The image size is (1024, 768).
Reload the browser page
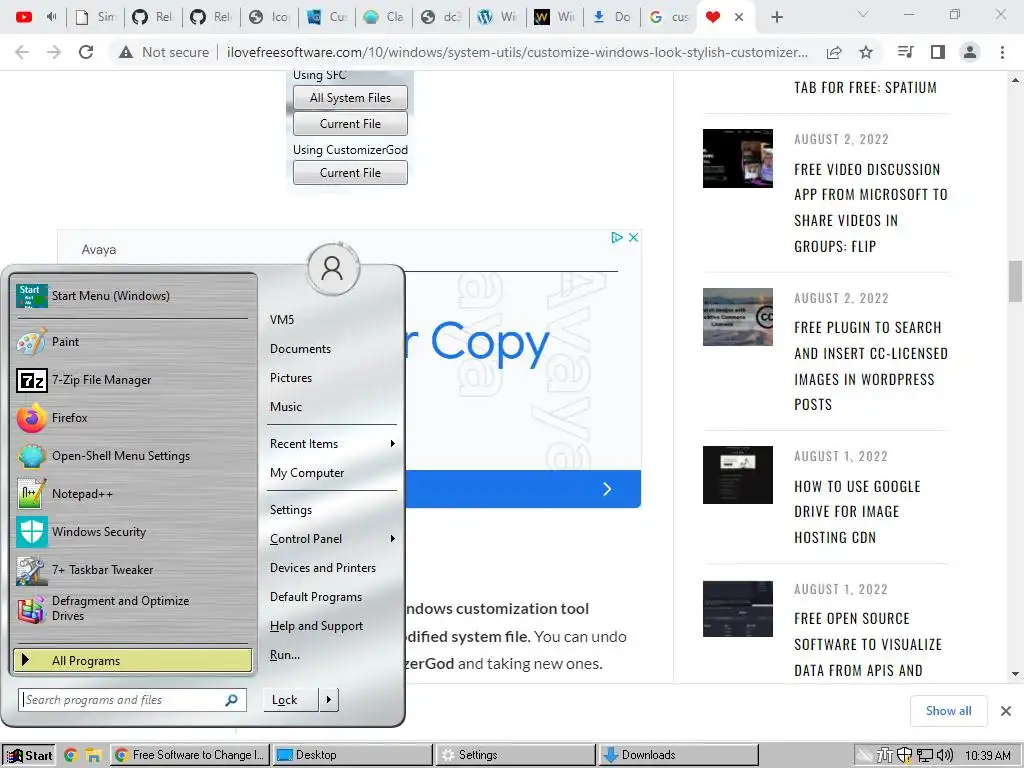coord(86,52)
